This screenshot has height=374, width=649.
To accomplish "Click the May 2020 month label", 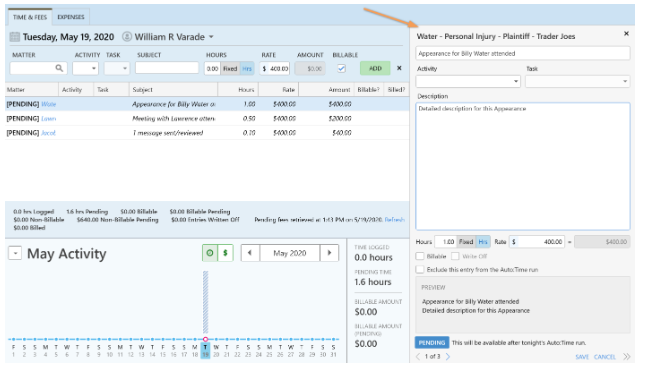I will pos(290,253).
